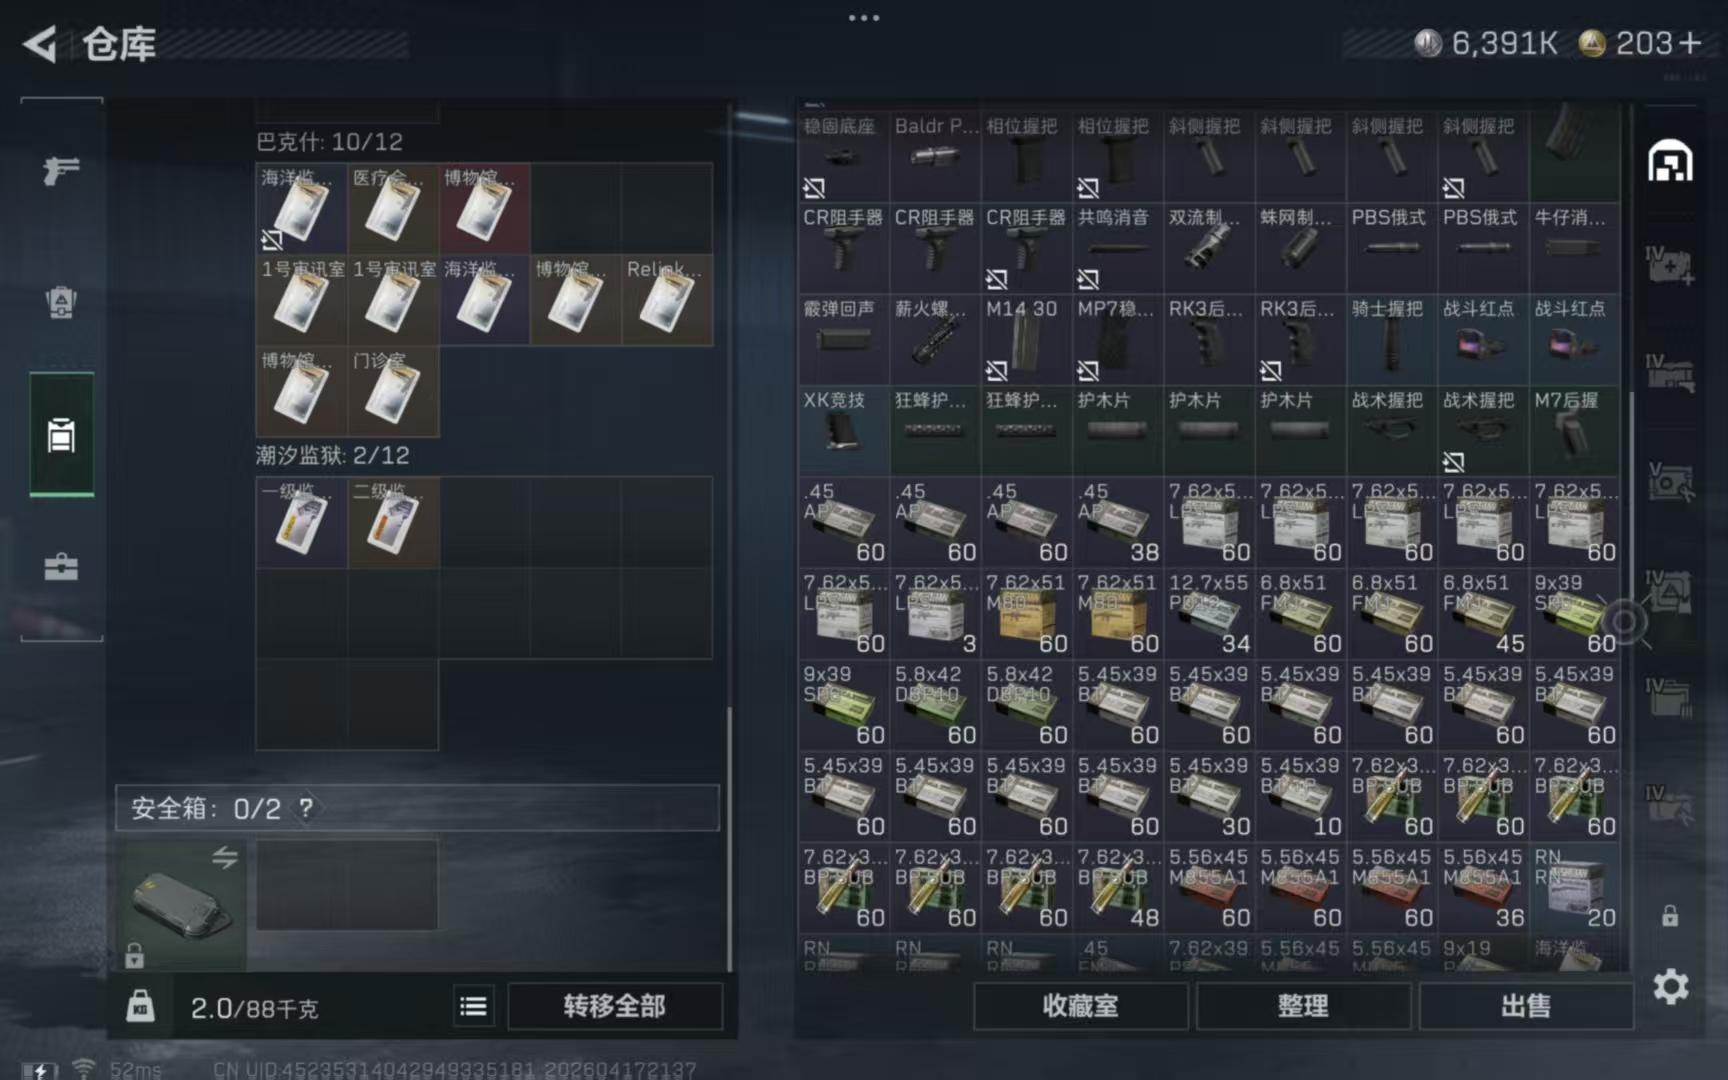The width and height of the screenshot is (1728, 1080).
Task: Select the 7.62x3 BP SUB stack of 48
Action: click(x=1118, y=887)
